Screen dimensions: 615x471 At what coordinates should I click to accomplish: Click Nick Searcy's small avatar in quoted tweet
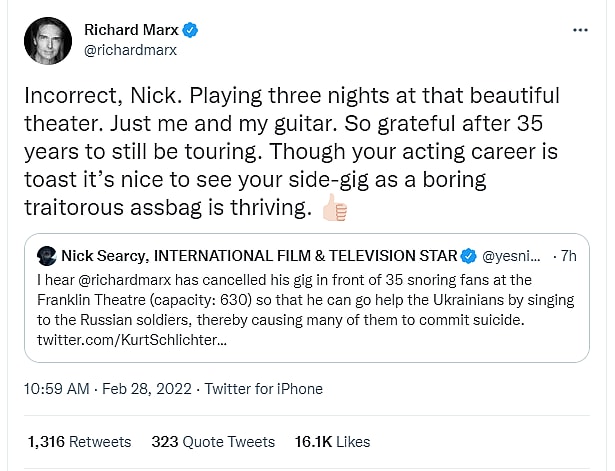tap(44, 255)
